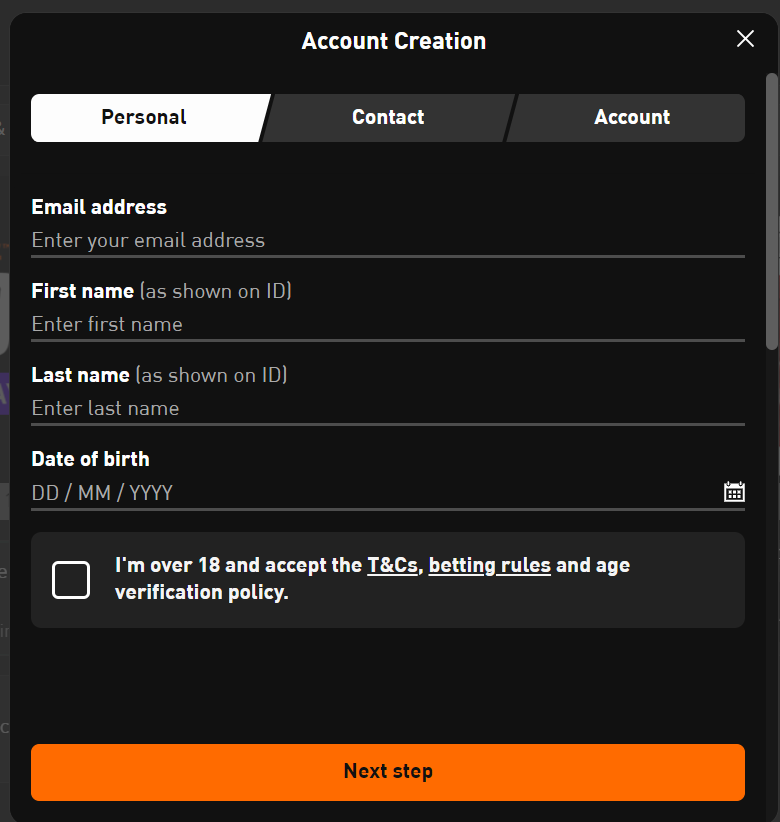Open the date of birth calendar picker
This screenshot has height=822, width=780.
pos(734,492)
